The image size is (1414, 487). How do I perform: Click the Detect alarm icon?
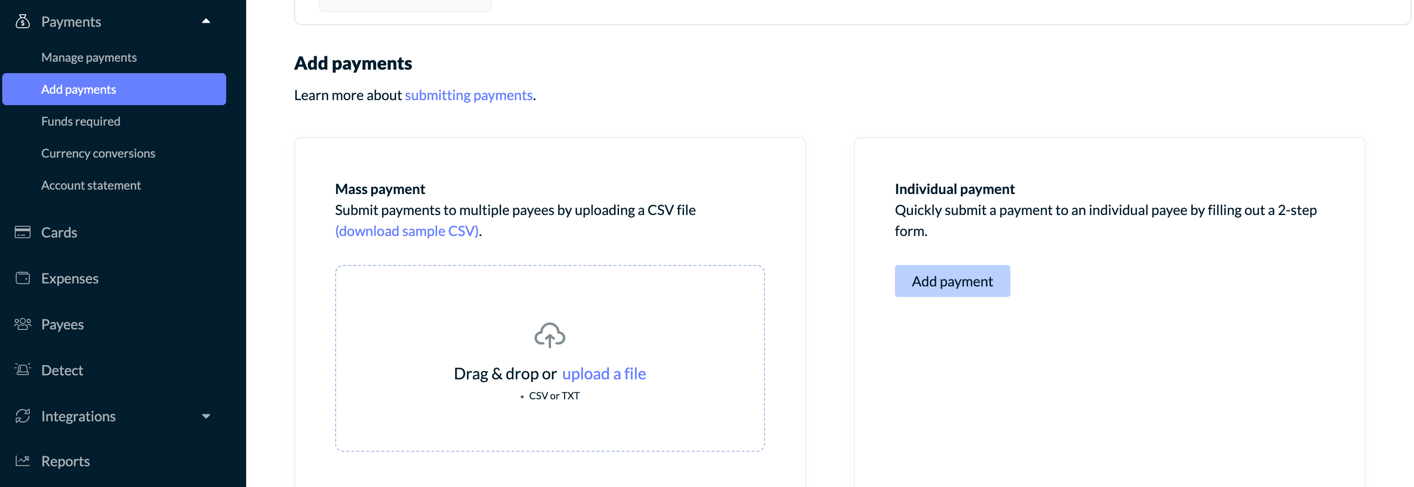coord(22,370)
